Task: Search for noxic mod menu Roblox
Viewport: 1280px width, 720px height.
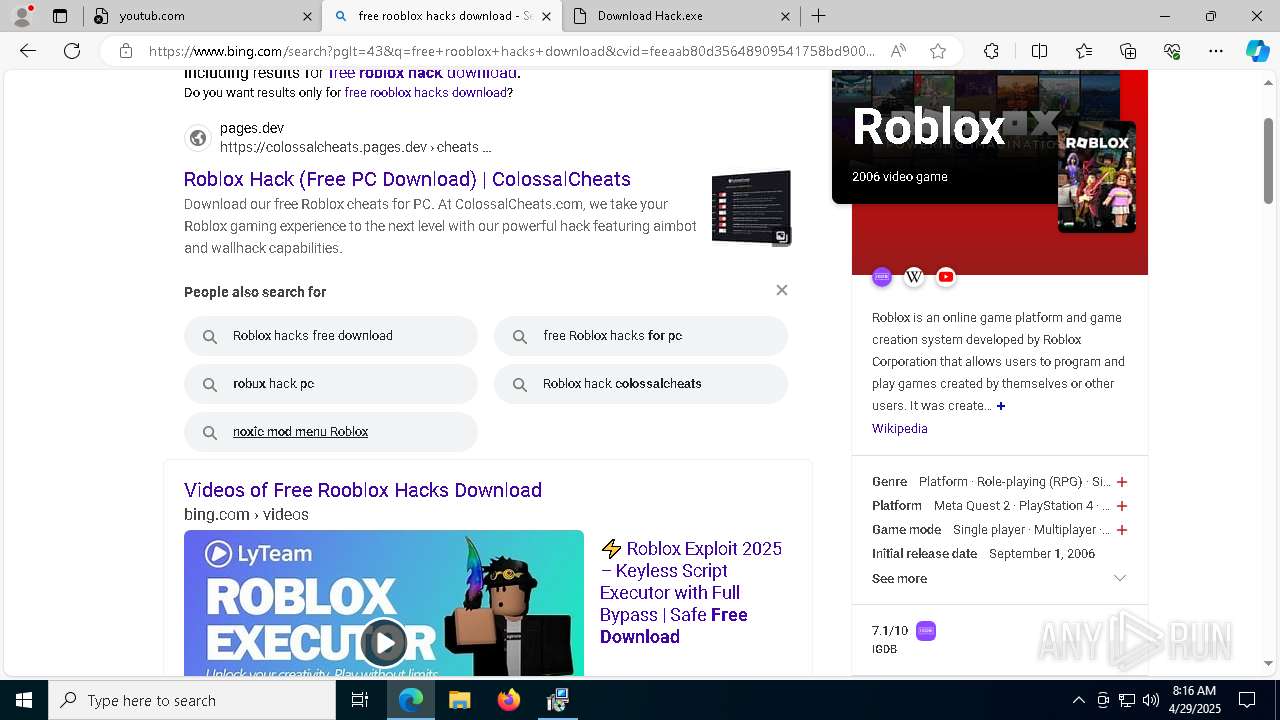Action: [331, 432]
